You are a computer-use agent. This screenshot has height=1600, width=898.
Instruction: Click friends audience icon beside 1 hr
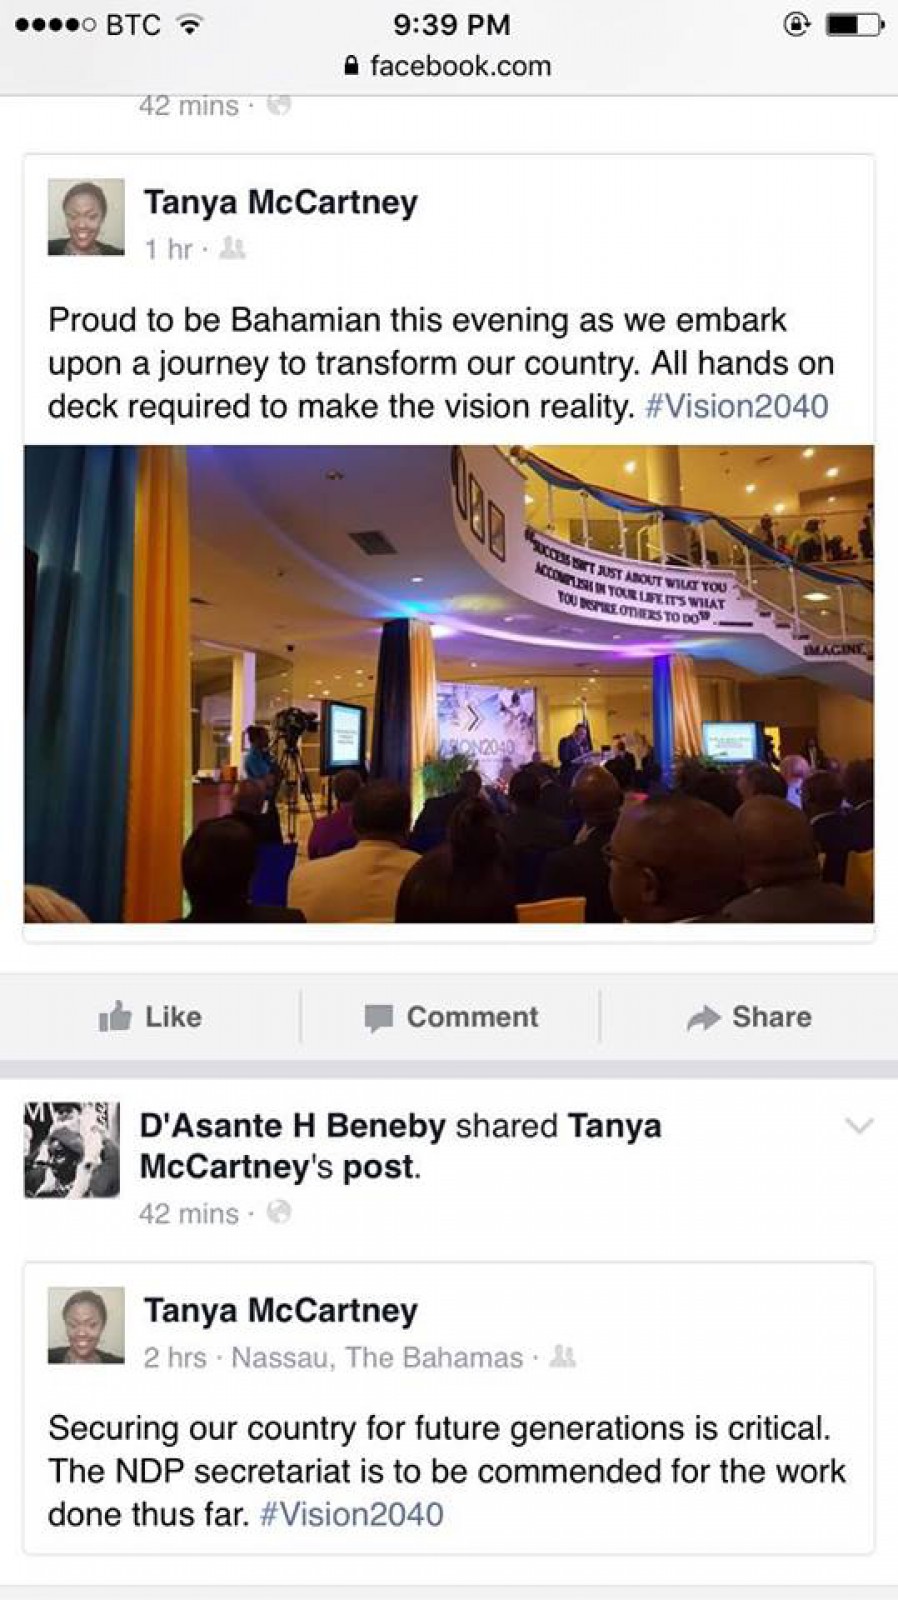[x=232, y=248]
